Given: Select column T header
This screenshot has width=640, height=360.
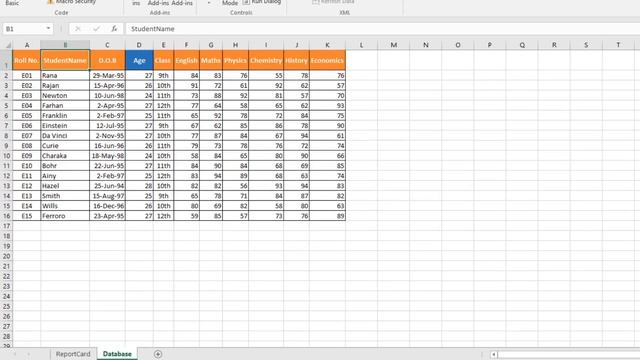Looking at the screenshot, I should coord(618,45).
